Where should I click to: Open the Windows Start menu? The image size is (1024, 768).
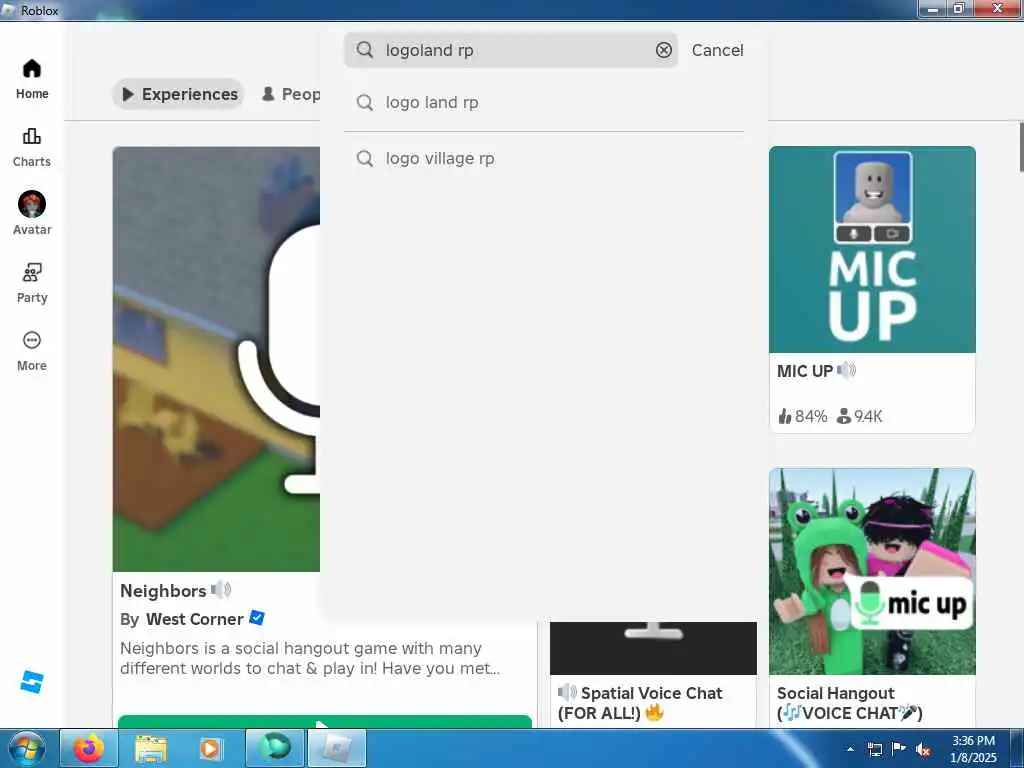(x=27, y=748)
